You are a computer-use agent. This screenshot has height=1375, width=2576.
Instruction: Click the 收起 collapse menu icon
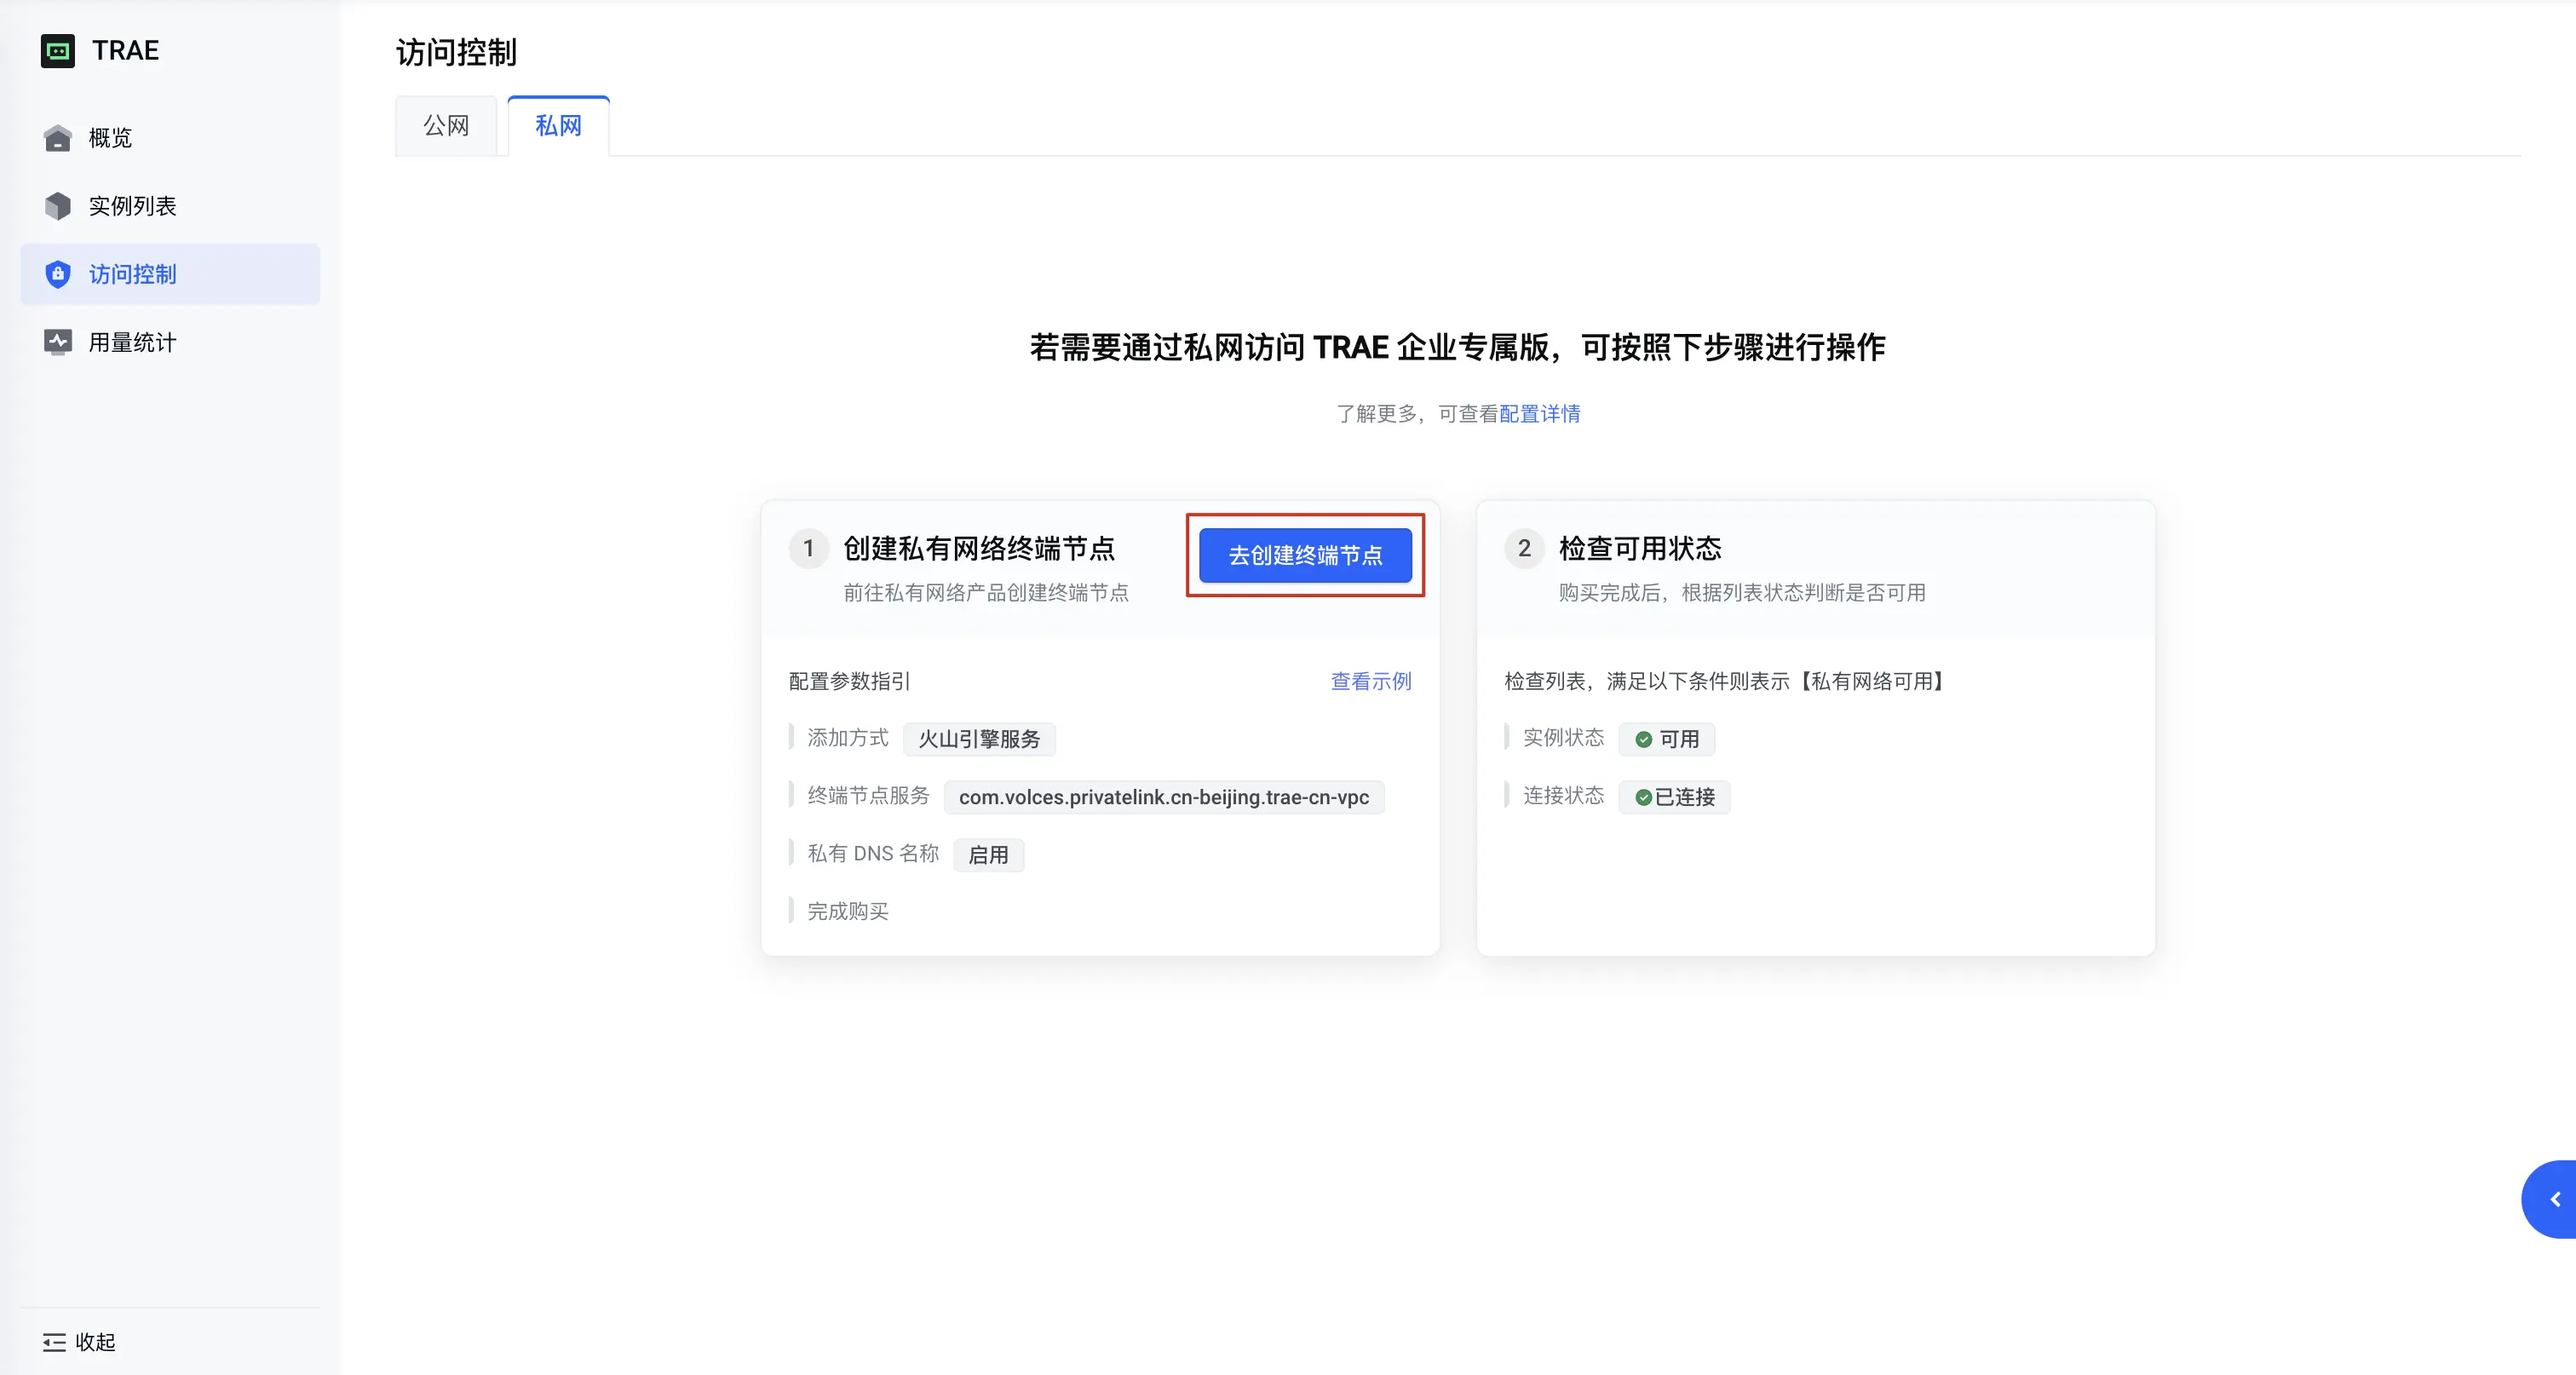pyautogui.click(x=54, y=1342)
